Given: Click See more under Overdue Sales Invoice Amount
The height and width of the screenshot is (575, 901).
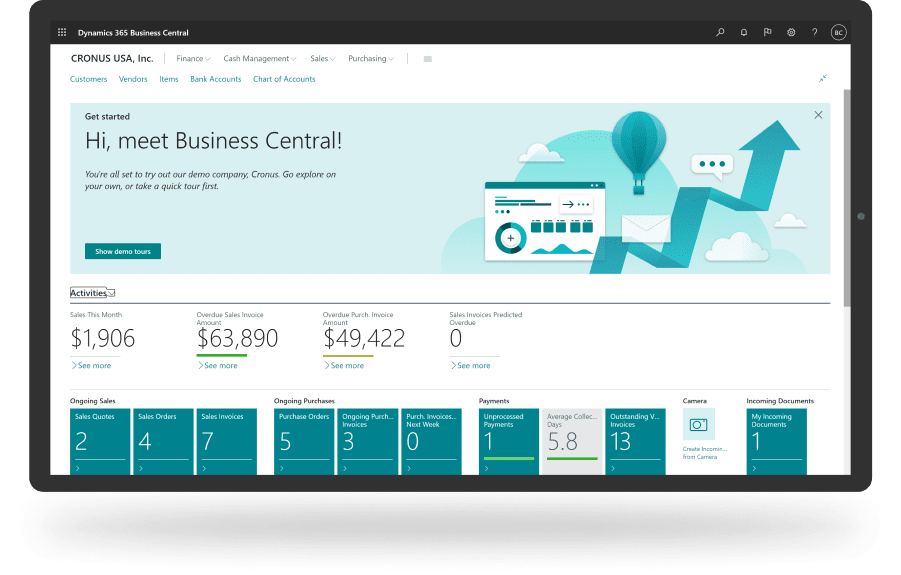Looking at the screenshot, I should [218, 365].
